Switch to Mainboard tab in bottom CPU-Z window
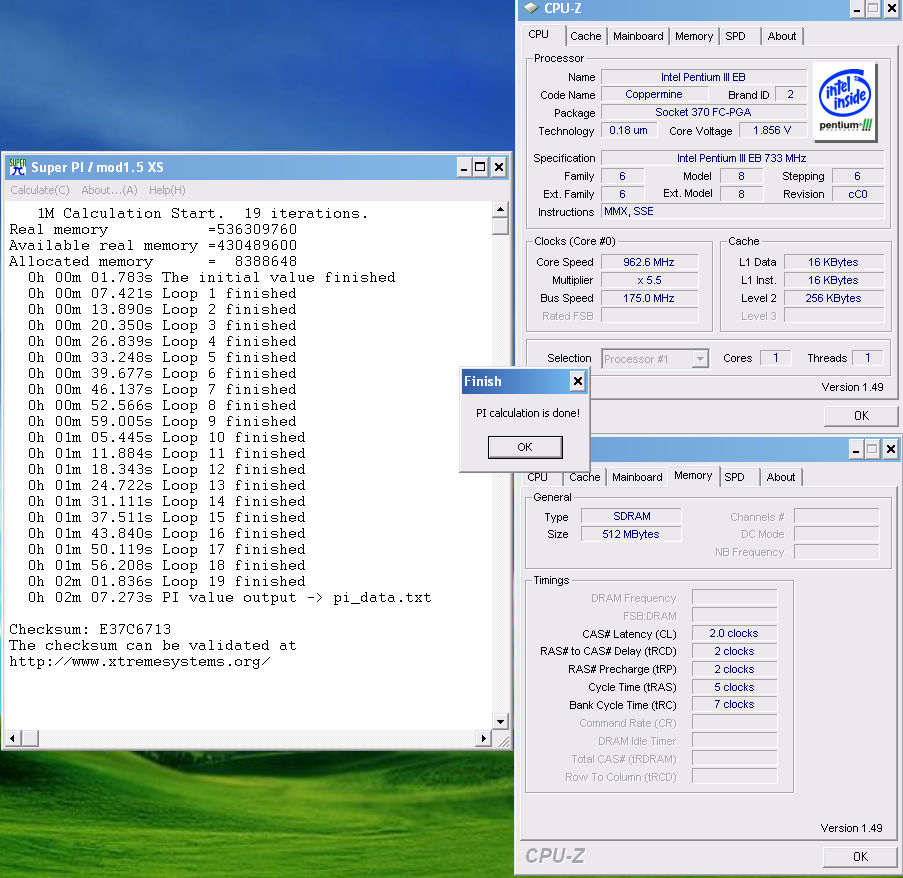903x878 pixels. 637,477
